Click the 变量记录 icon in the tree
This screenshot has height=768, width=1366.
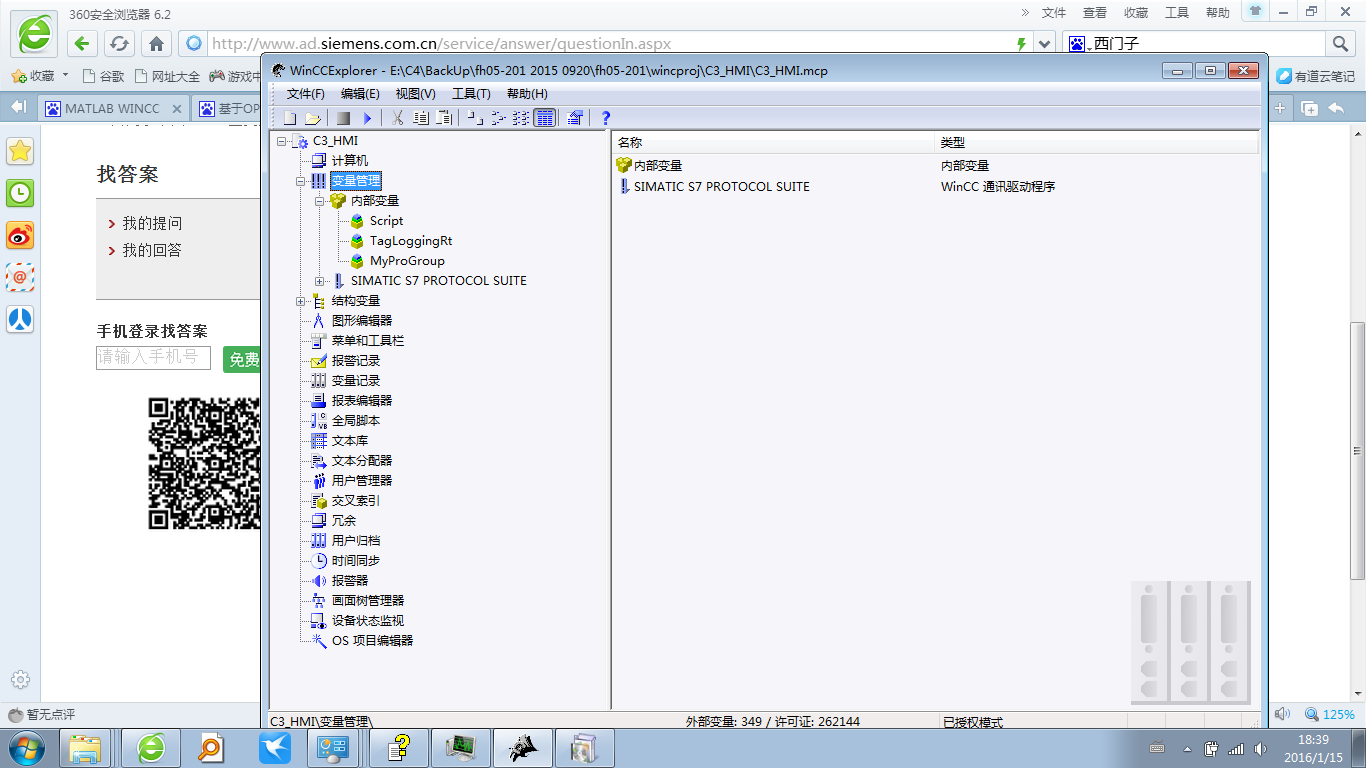(319, 381)
